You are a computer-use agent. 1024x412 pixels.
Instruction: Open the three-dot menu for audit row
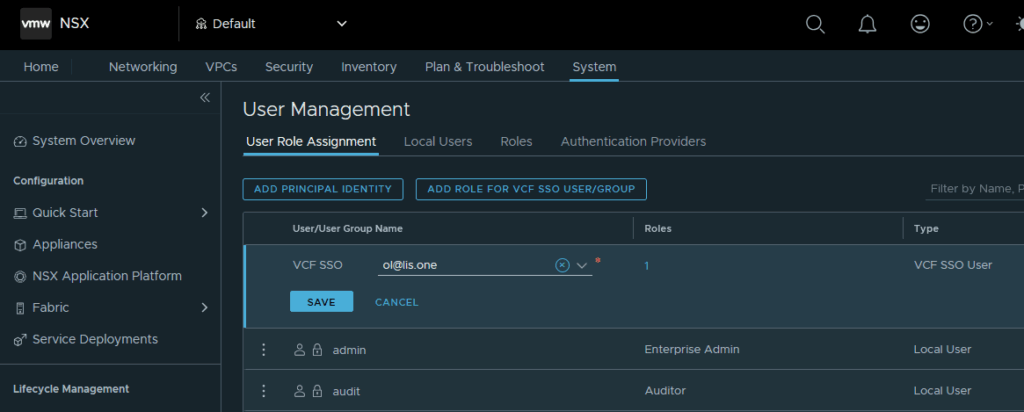pyautogui.click(x=264, y=391)
